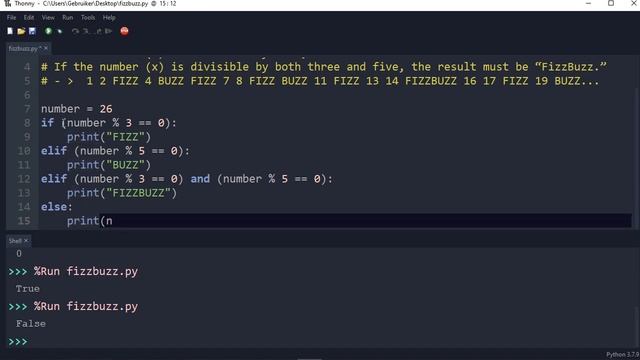
Task: Stop the program with red Stop icon
Action: (x=124, y=31)
